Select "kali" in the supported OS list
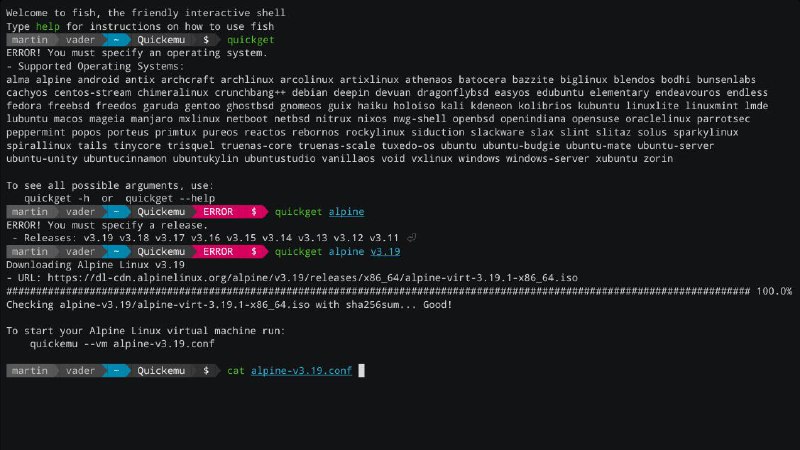Viewport: 800px width, 450px height. coord(453,106)
